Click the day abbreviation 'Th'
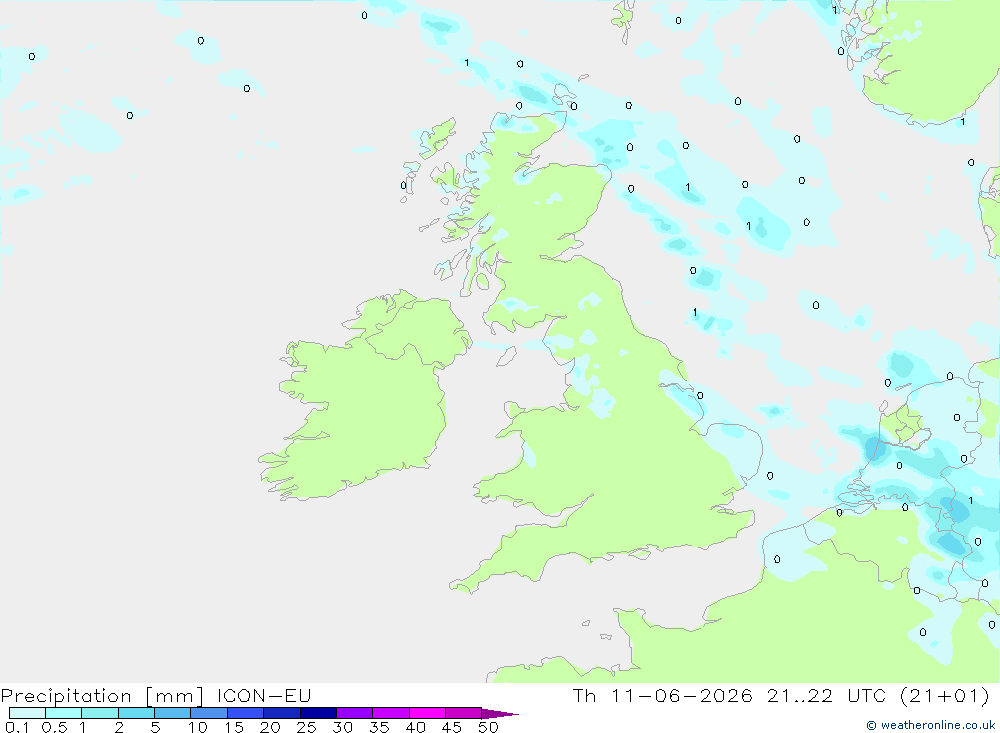The width and height of the screenshot is (1000, 733). point(584,695)
